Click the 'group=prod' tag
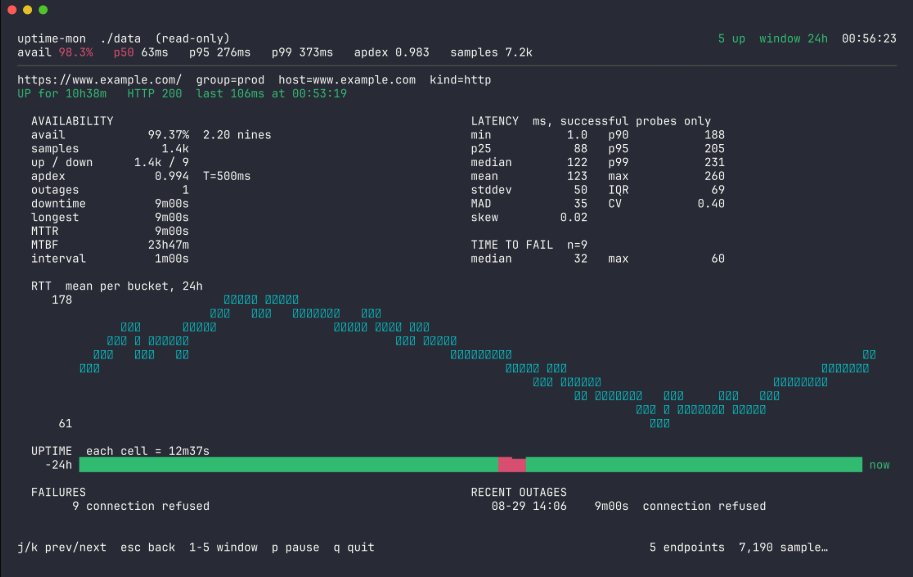Screen dimensions: 913x577 [230, 80]
